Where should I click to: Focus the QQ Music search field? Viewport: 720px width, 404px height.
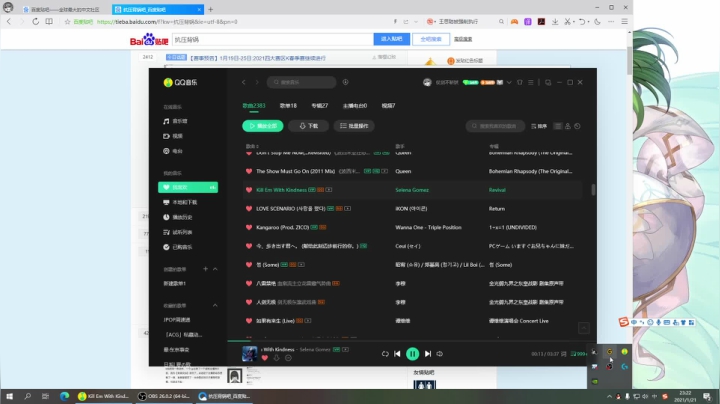302,82
